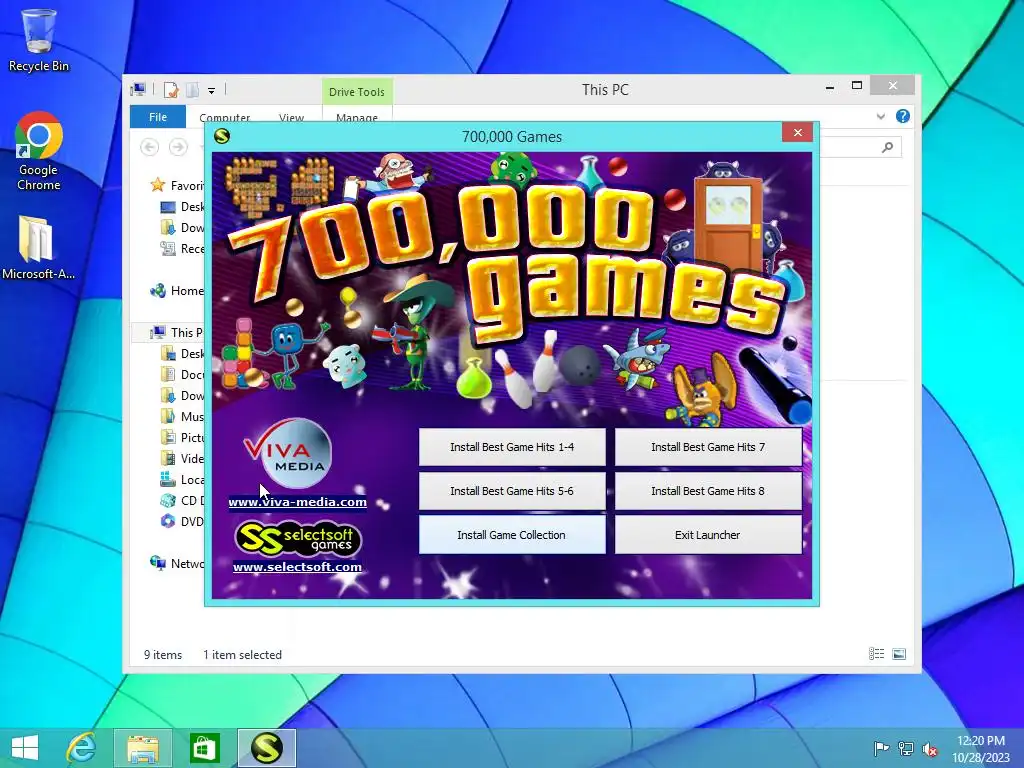
Task: Click Exit Launcher button
Action: click(x=708, y=535)
